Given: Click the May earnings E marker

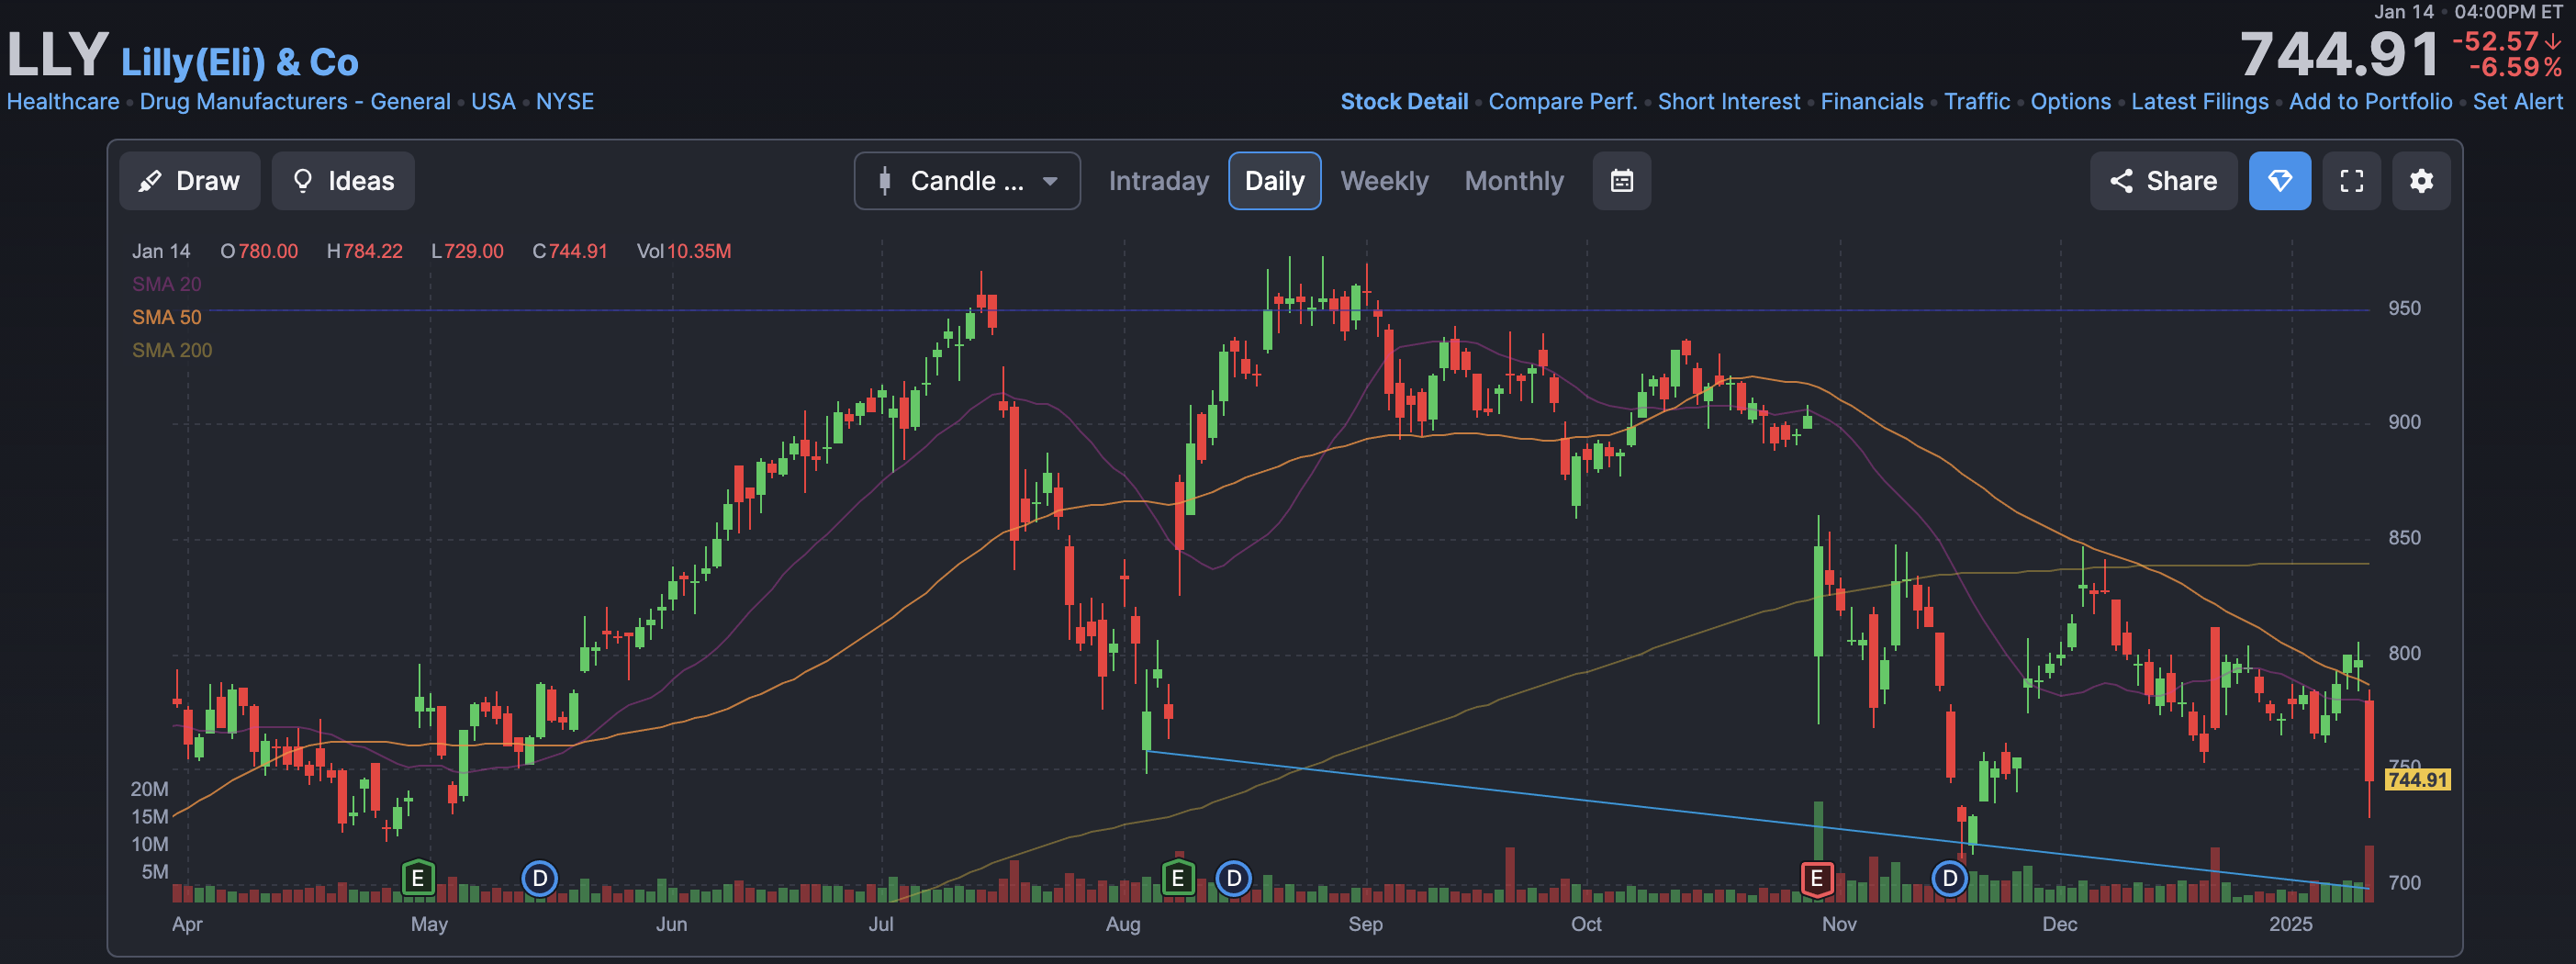Looking at the screenshot, I should click(418, 879).
